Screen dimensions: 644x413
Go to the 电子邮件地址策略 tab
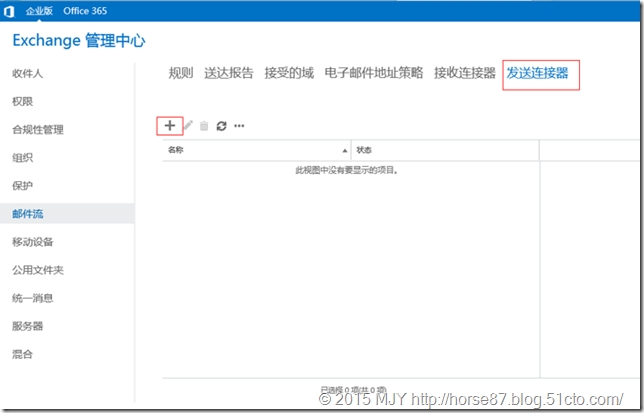point(374,73)
